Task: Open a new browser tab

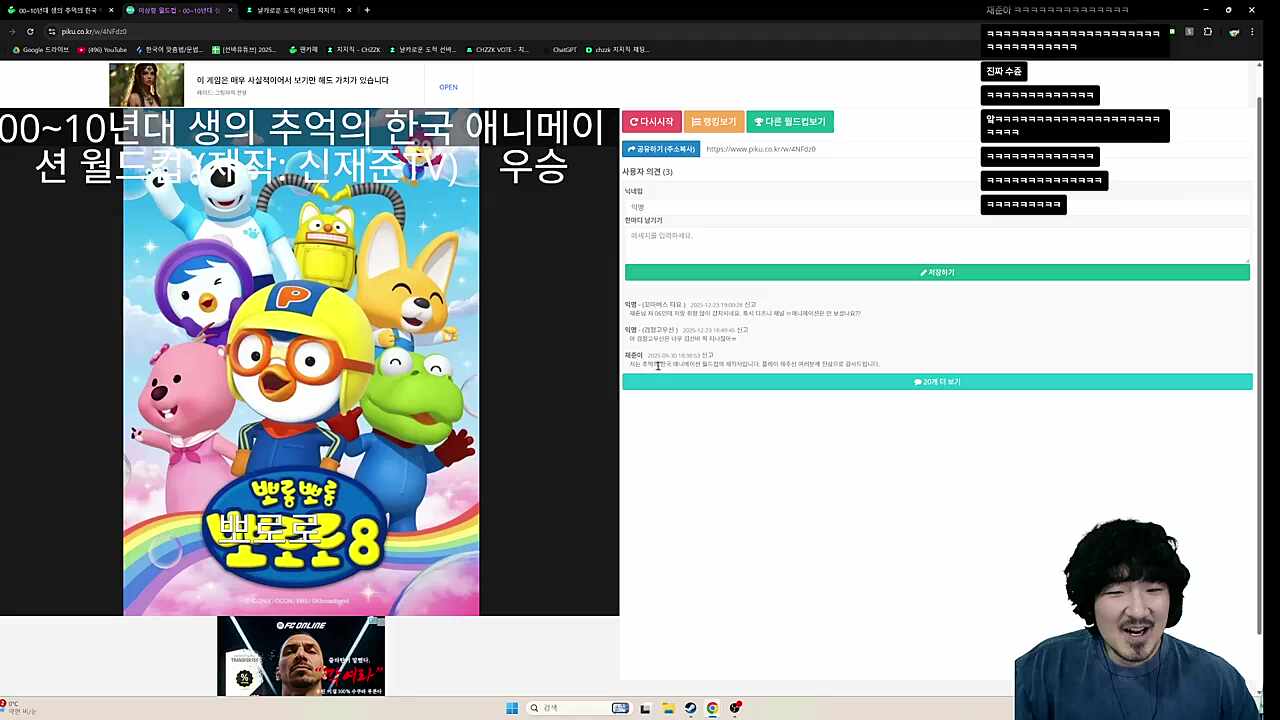Action: point(367,10)
